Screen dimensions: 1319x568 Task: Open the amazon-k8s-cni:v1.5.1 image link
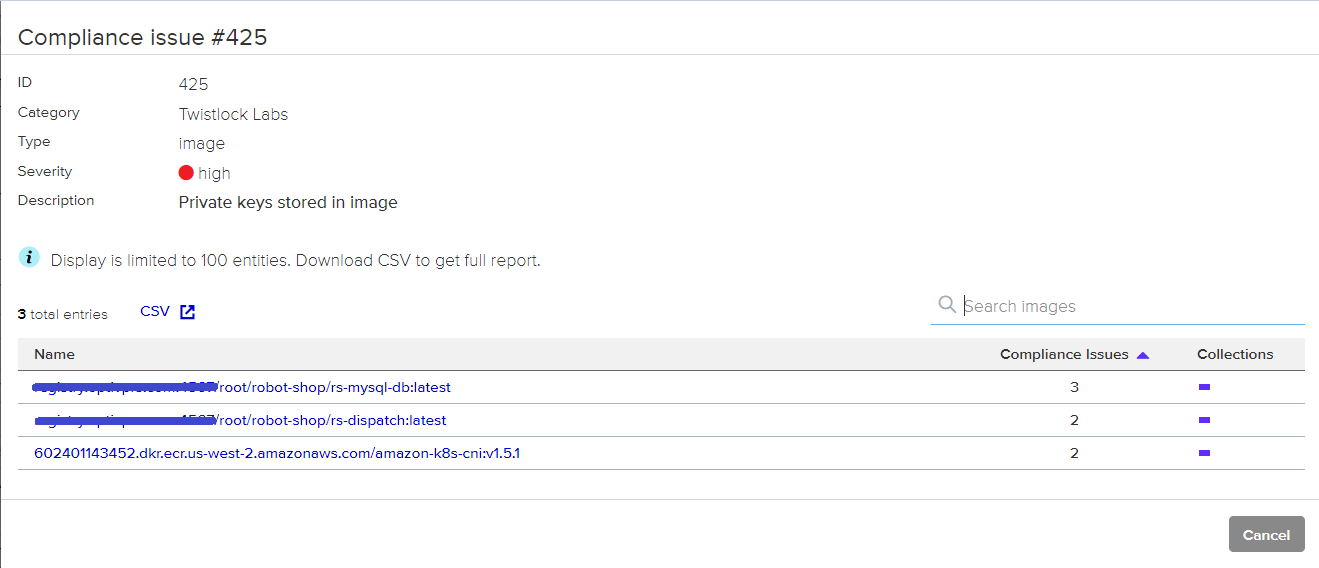(277, 453)
